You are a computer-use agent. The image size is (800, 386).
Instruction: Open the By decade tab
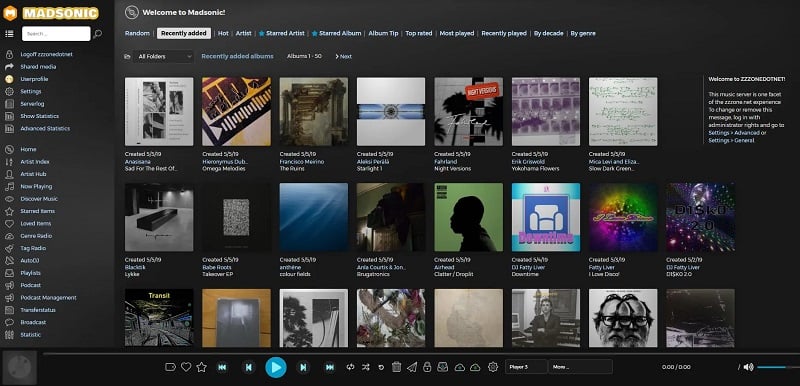click(x=548, y=33)
